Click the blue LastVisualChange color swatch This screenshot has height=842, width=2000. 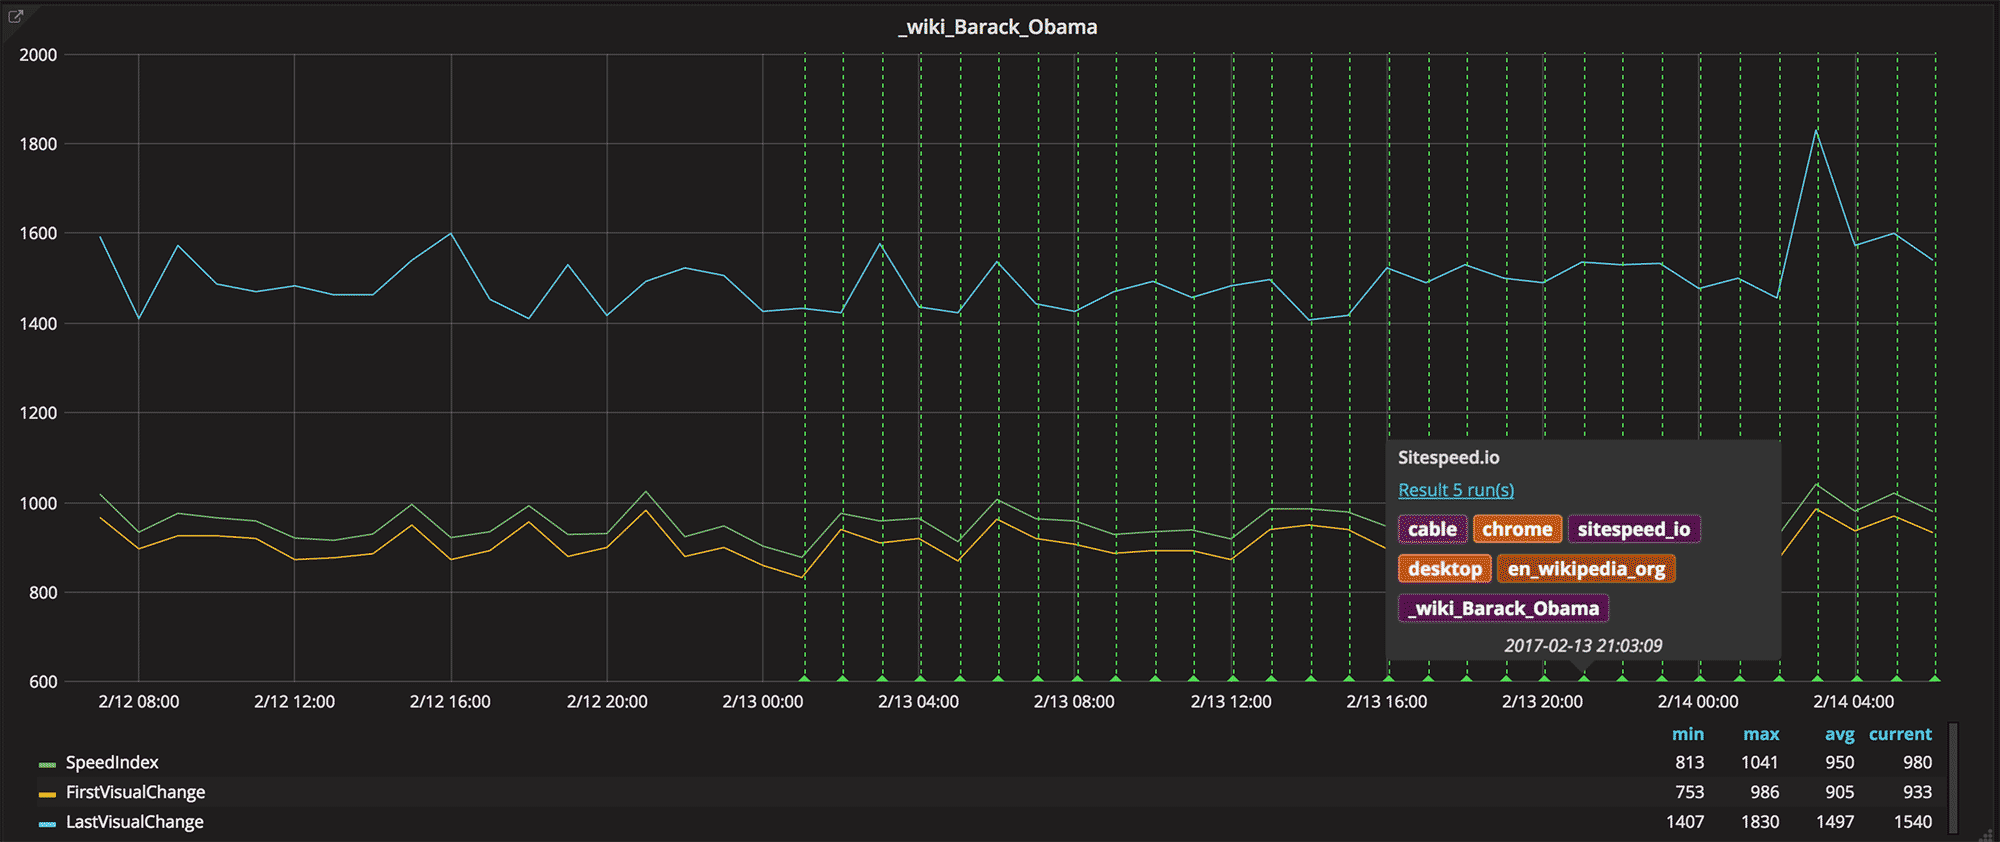click(47, 824)
